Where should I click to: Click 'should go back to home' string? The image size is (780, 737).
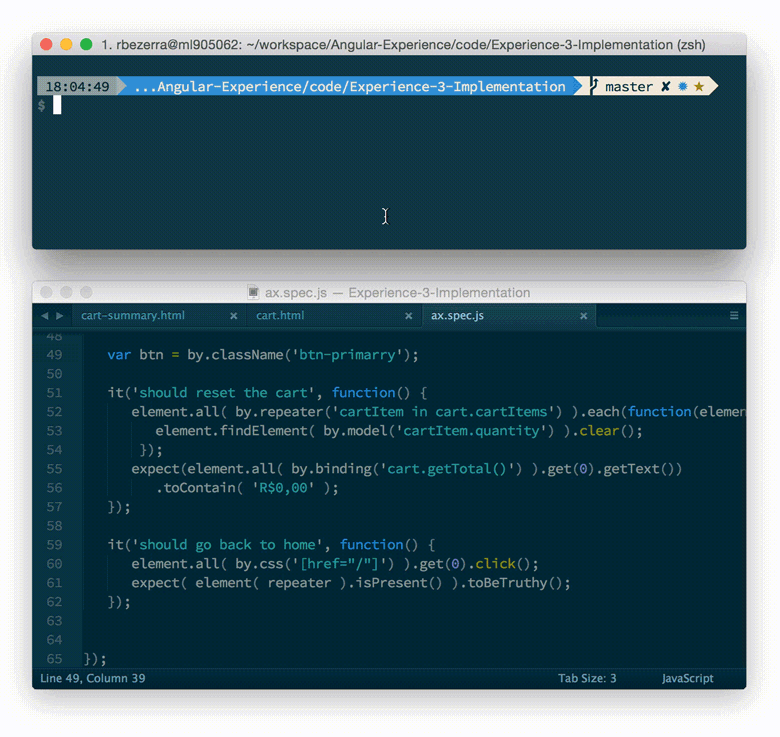tap(227, 545)
